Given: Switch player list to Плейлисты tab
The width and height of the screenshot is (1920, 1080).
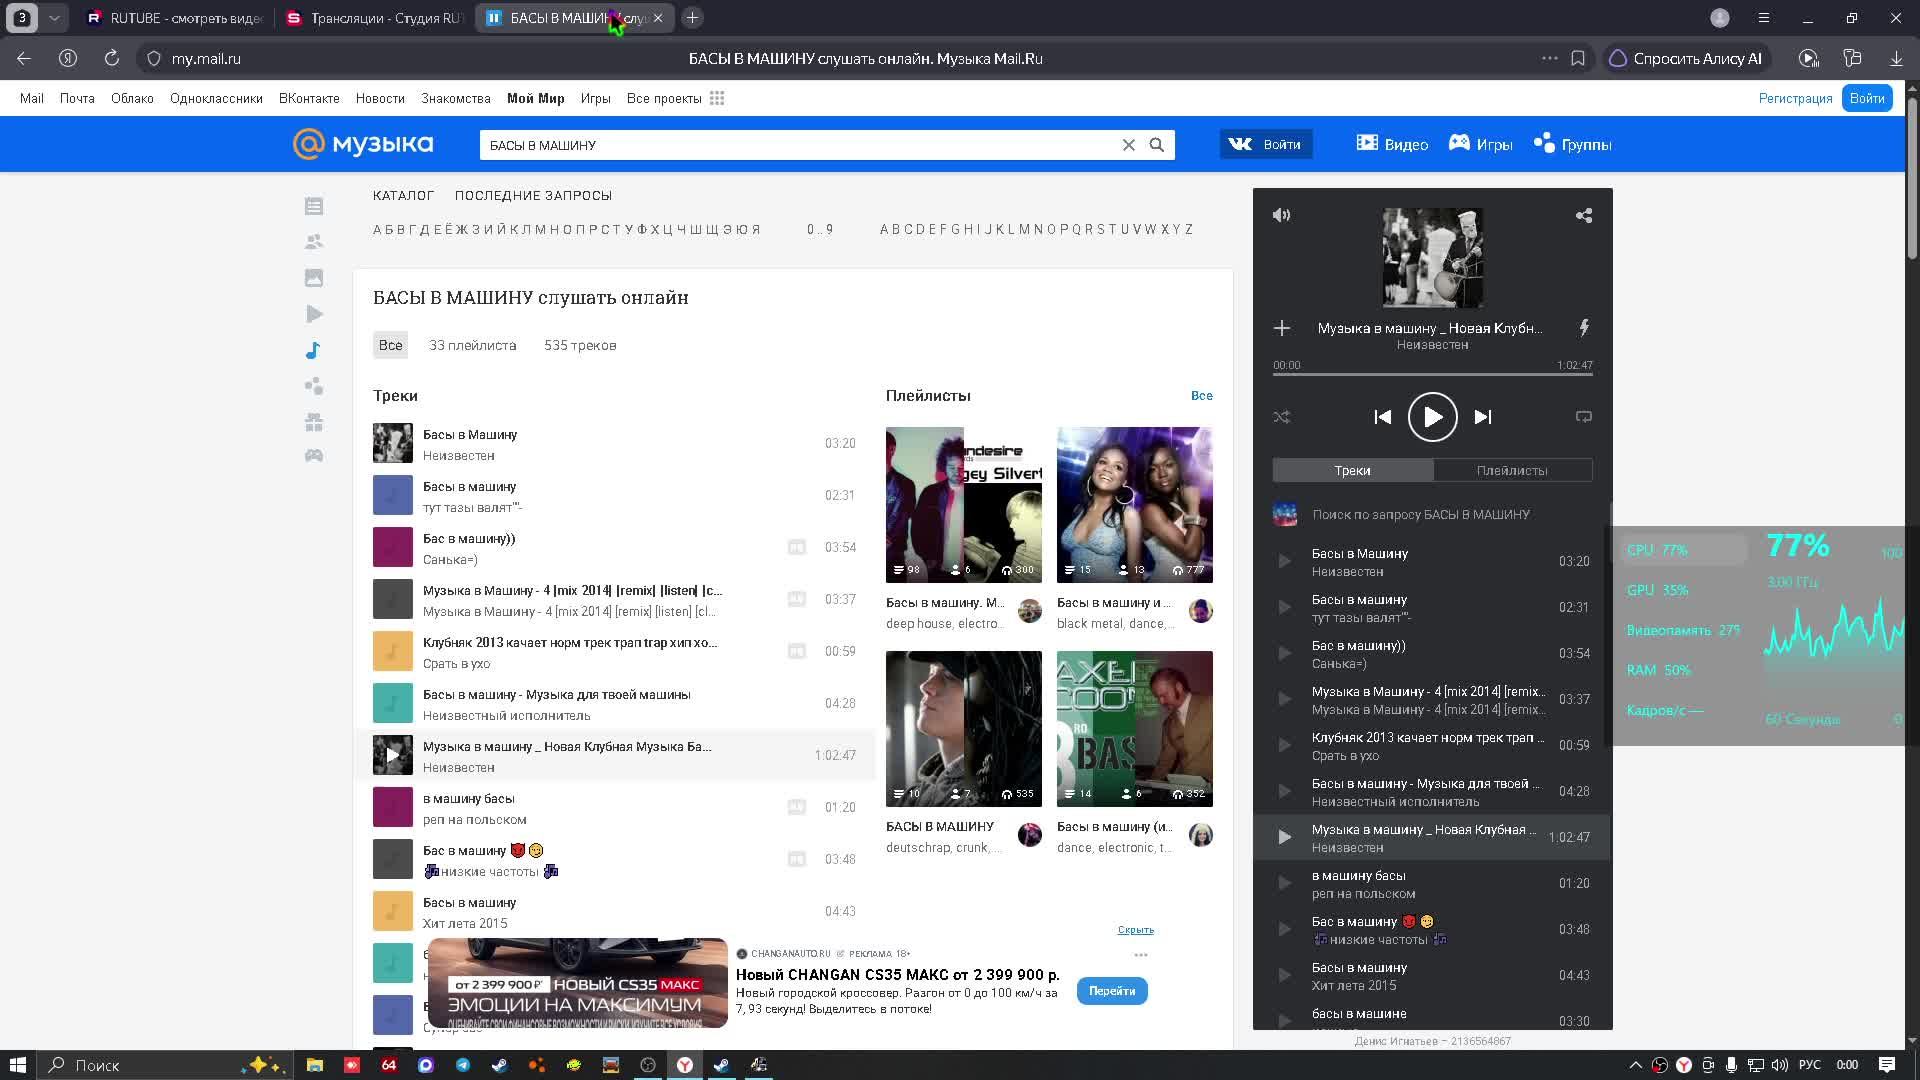Looking at the screenshot, I should point(1512,470).
